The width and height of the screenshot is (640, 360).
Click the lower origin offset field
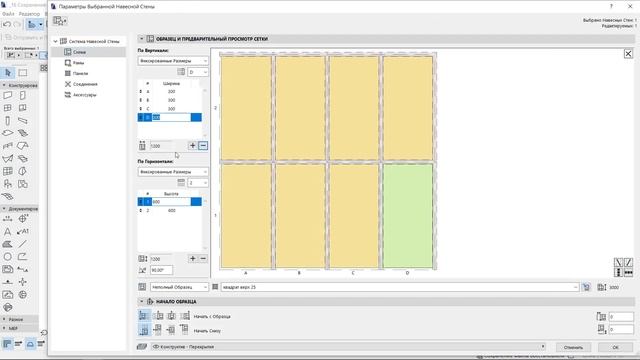coord(621,329)
